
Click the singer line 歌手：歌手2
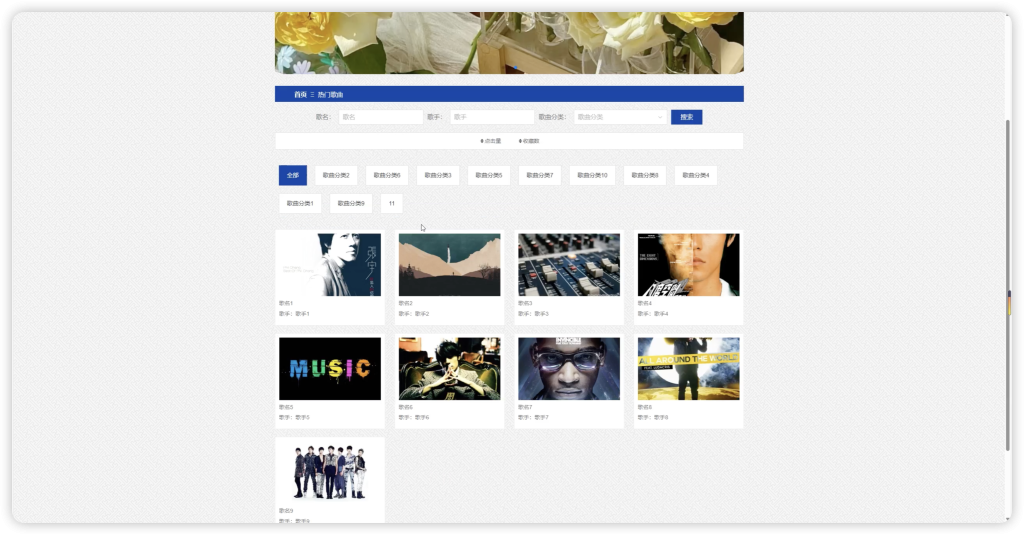[414, 314]
